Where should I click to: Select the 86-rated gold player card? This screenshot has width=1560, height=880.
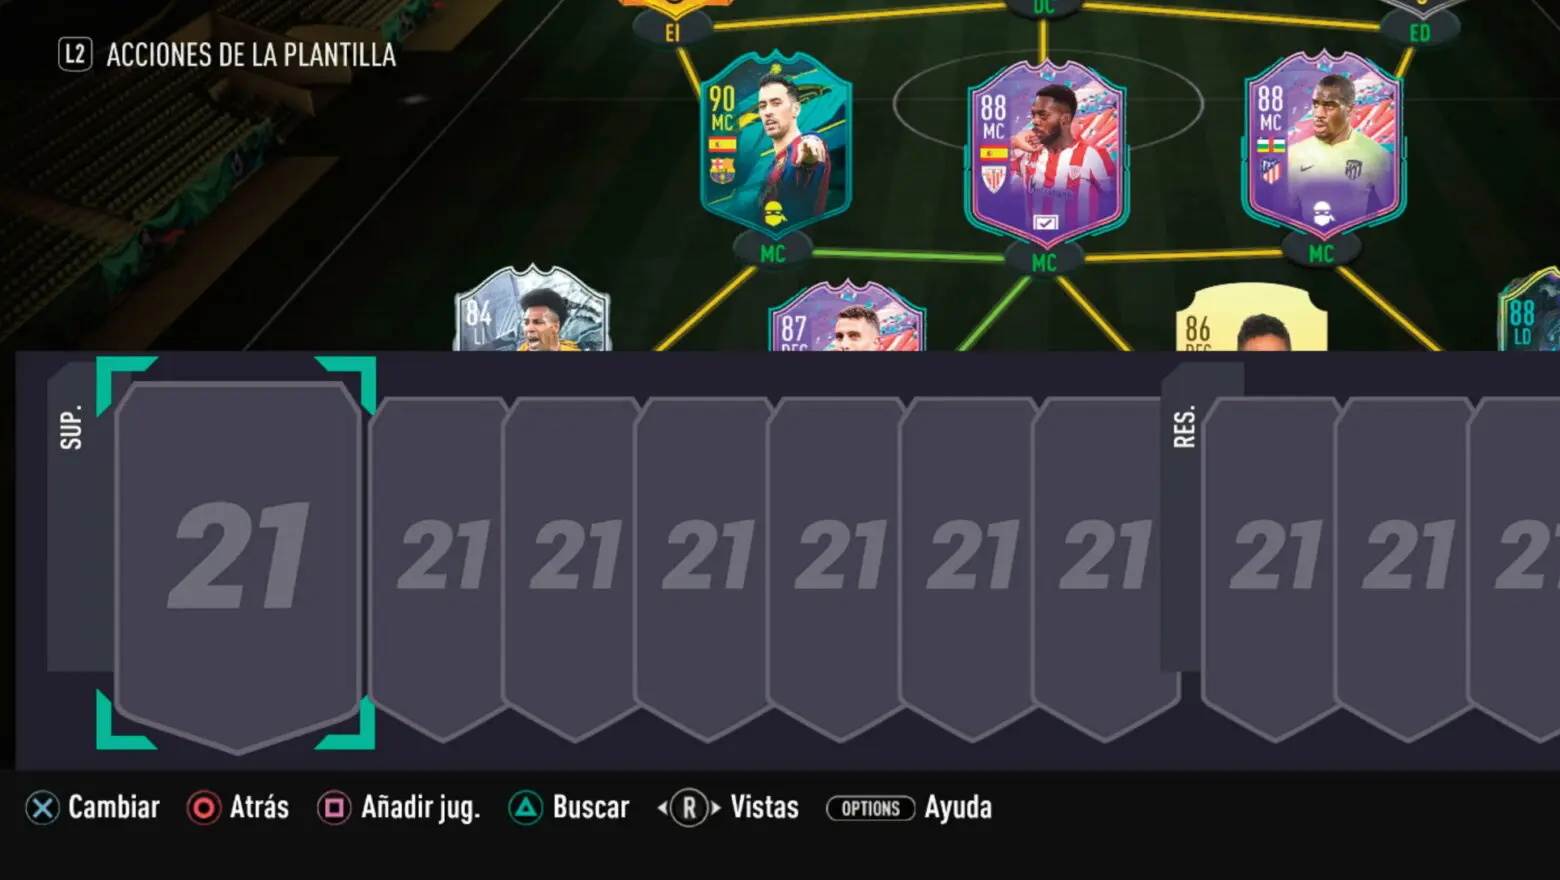[1252, 317]
